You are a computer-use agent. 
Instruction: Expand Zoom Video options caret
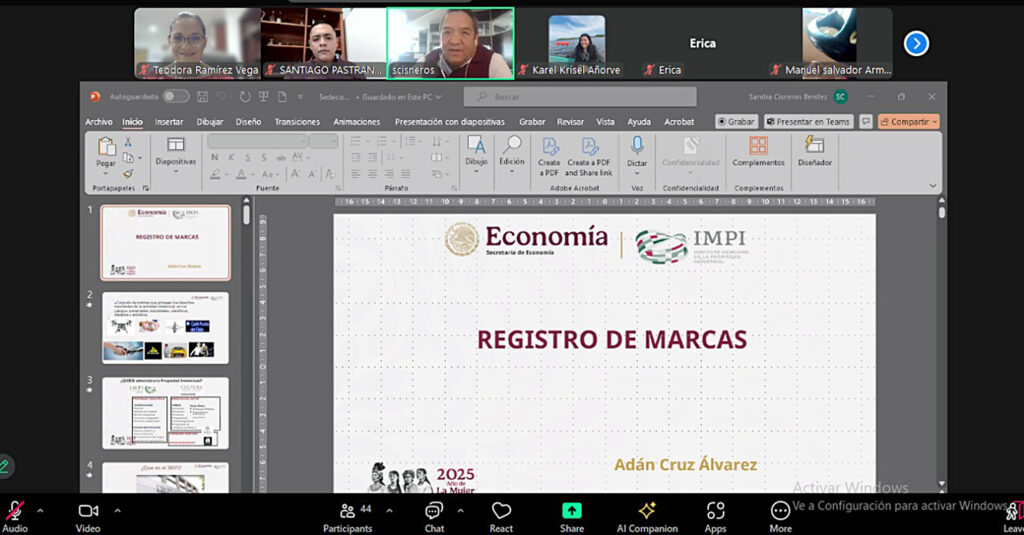tap(118, 511)
